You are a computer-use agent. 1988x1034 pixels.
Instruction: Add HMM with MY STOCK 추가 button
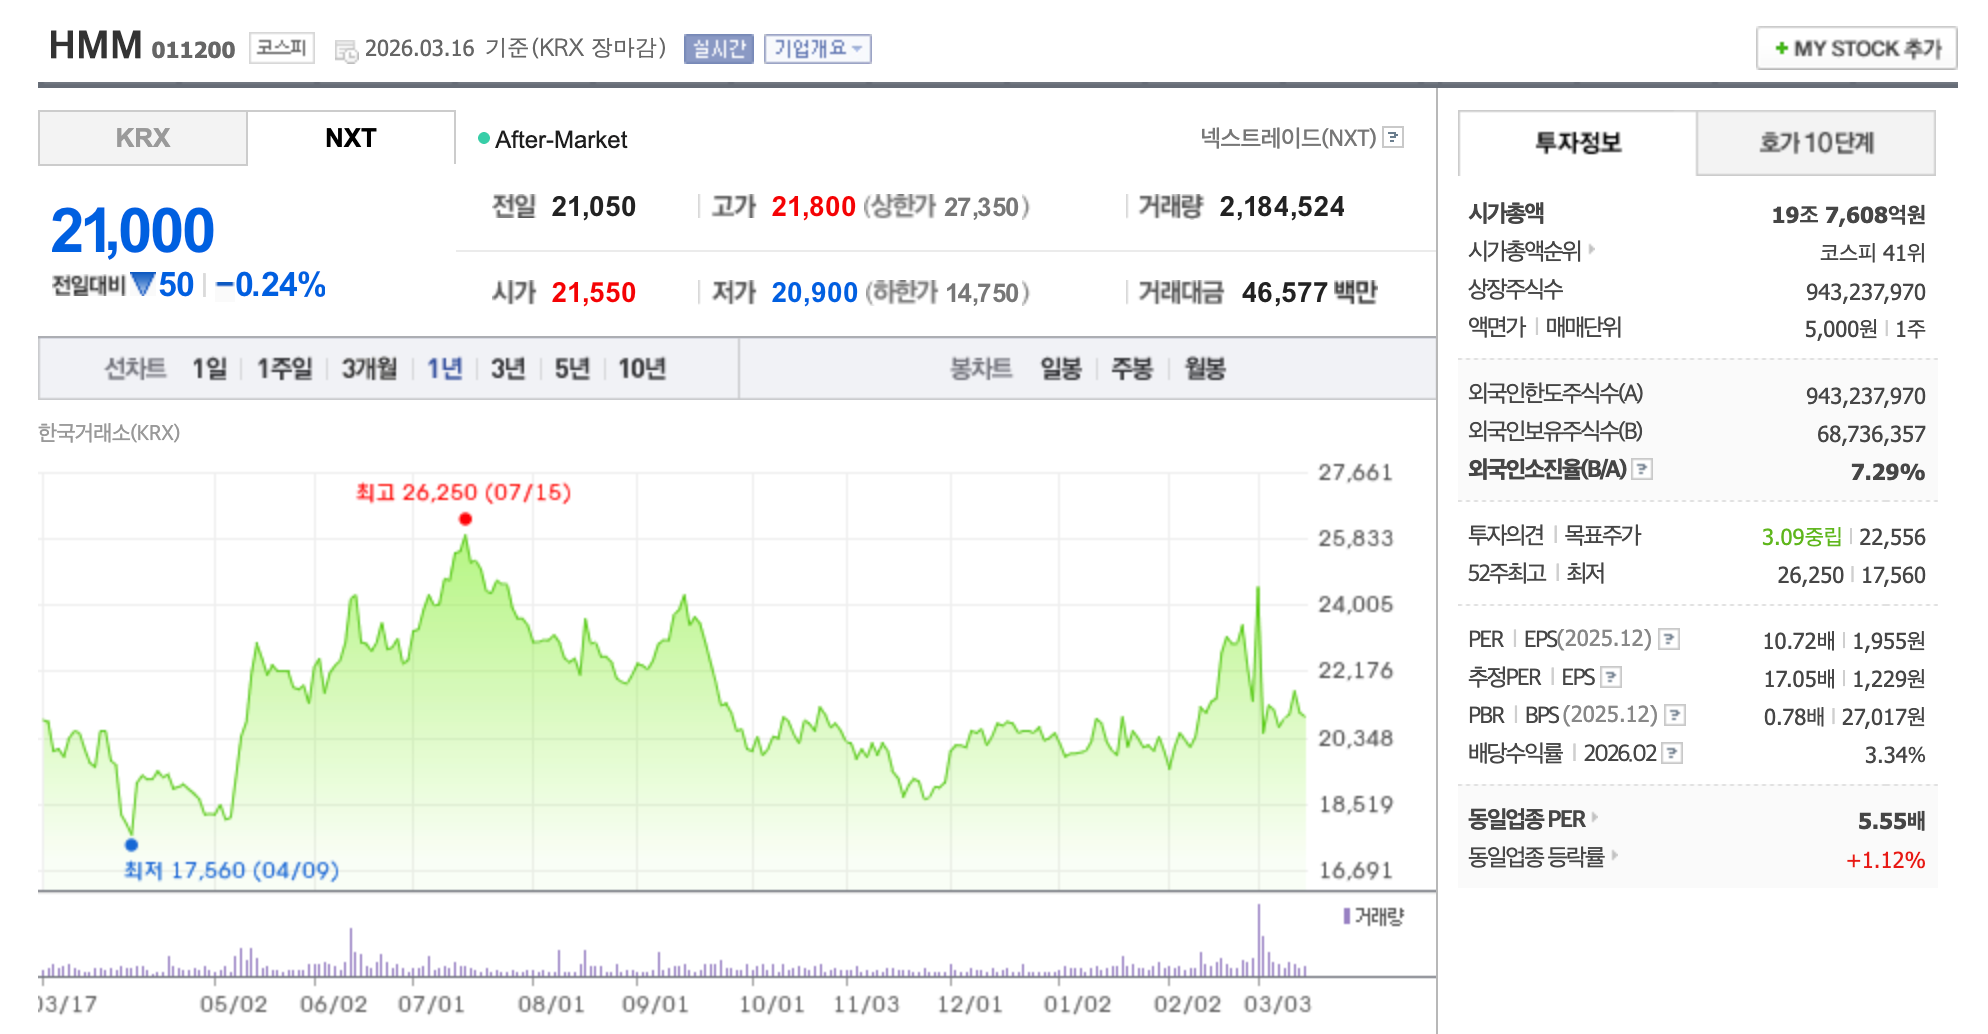click(x=1857, y=48)
